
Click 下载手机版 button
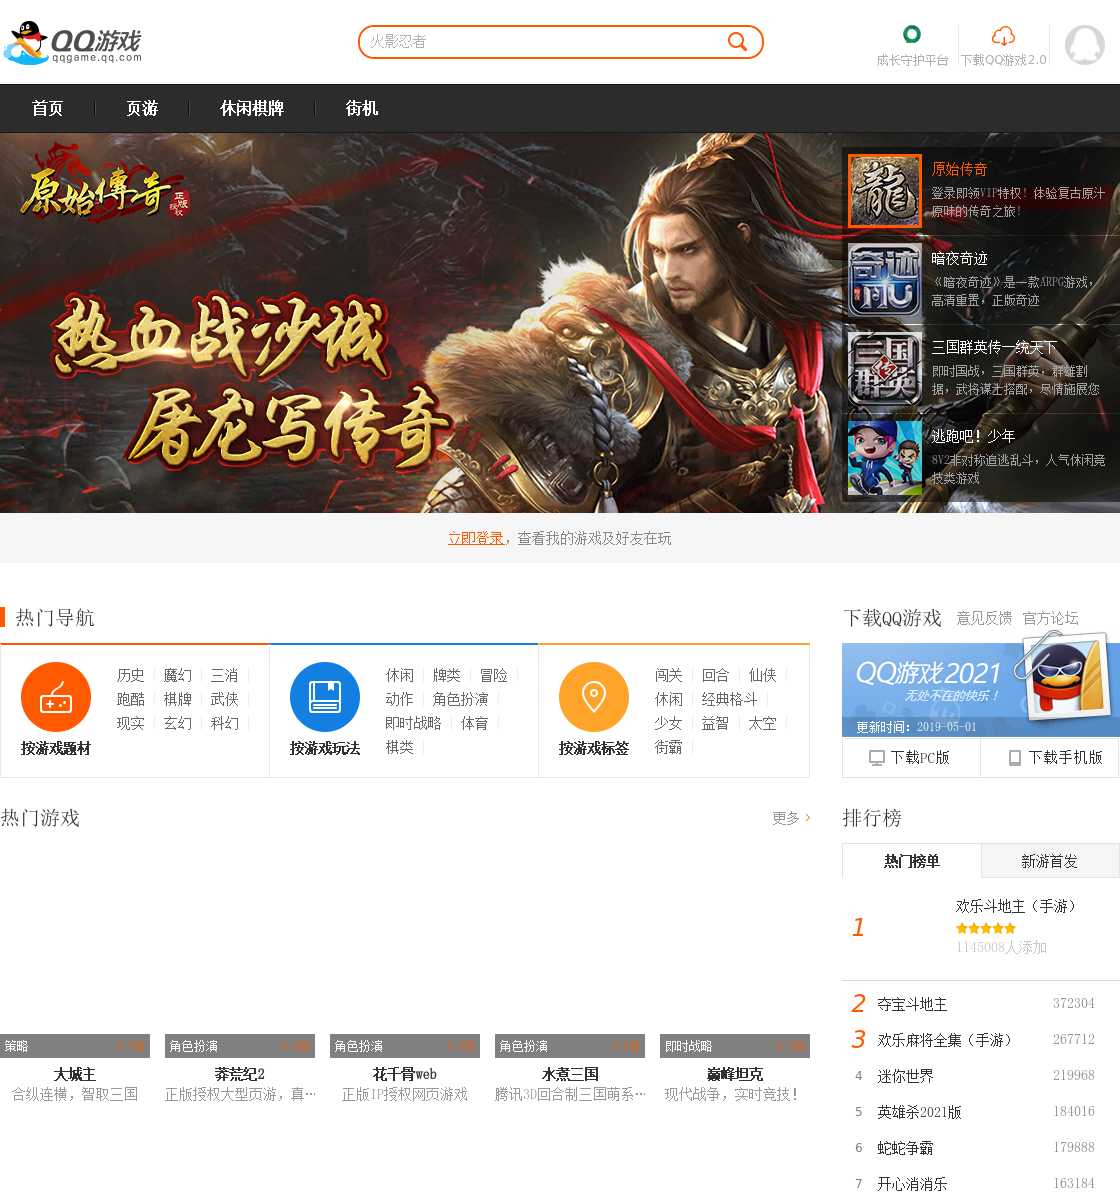tap(1056, 757)
